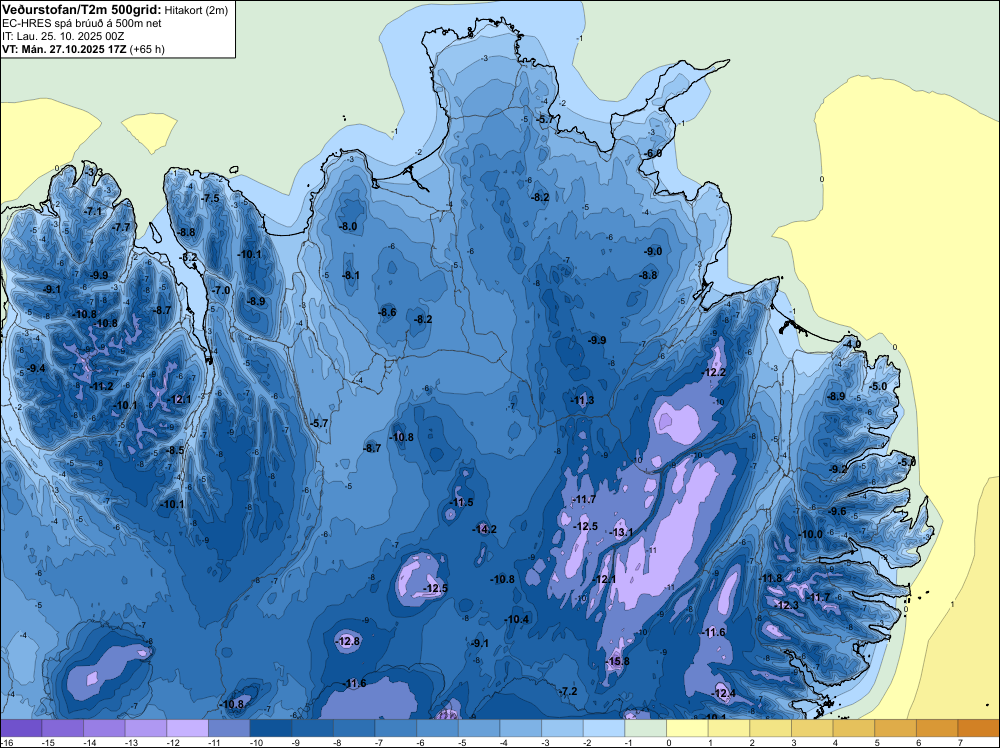Click the '-11.8' temperature value

770,578
